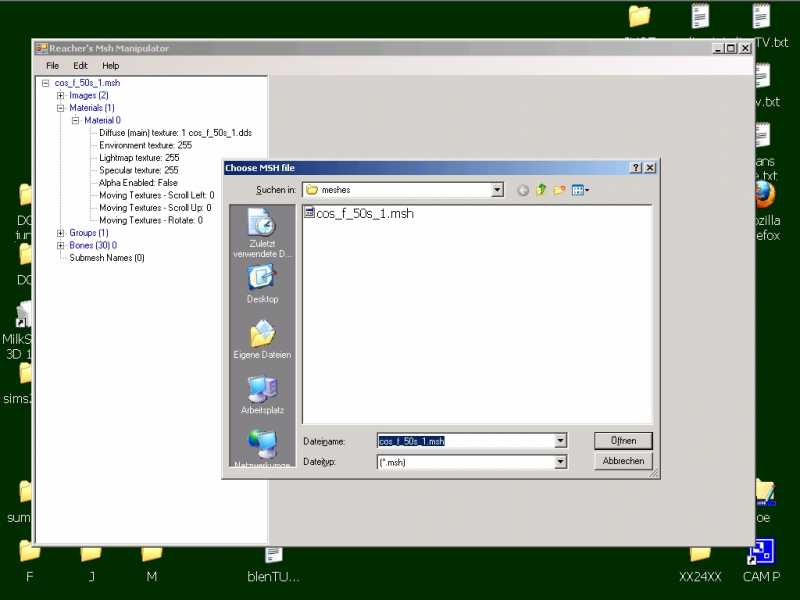
Task: Open the Dateityp filter dropdown
Action: [560, 462]
